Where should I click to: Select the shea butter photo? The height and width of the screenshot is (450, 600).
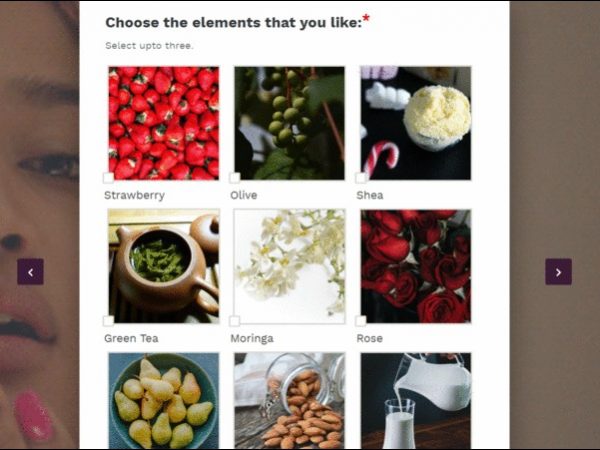pos(416,123)
